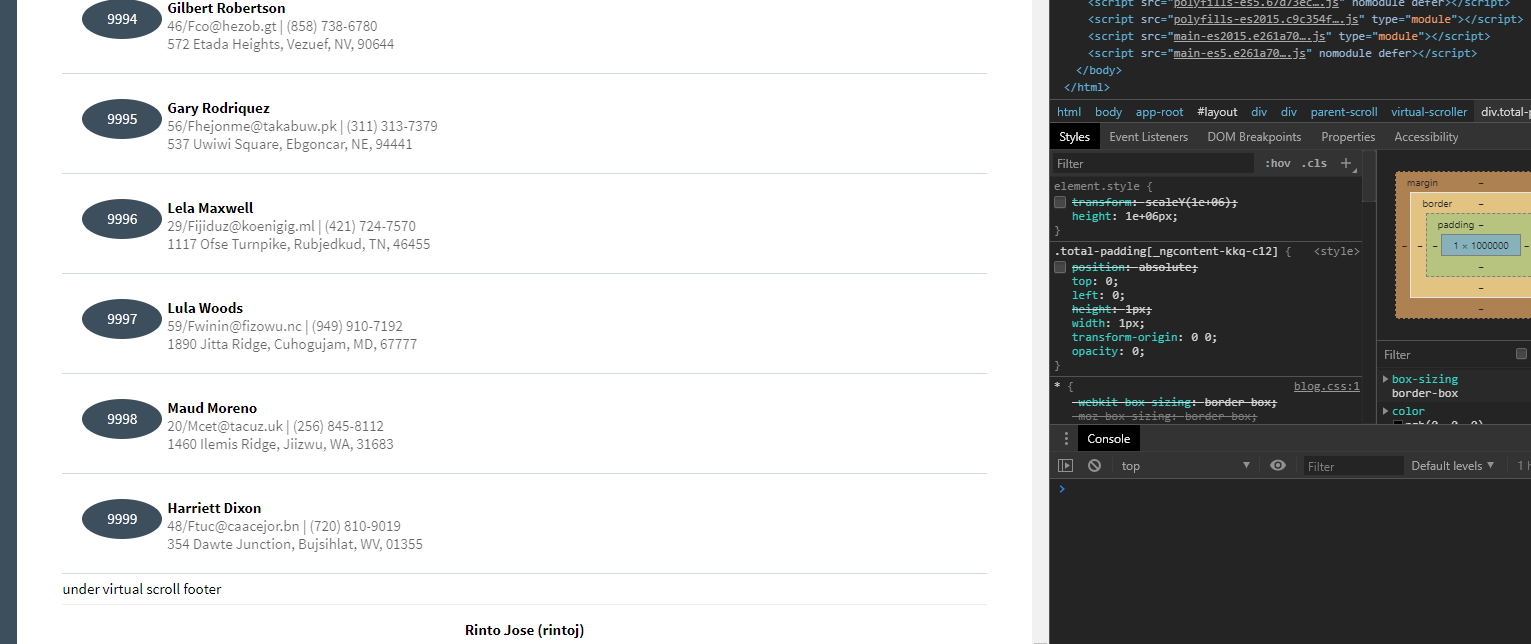Click the under virtual scroll footer text
Image resolution: width=1531 pixels, height=644 pixels.
tap(142, 589)
